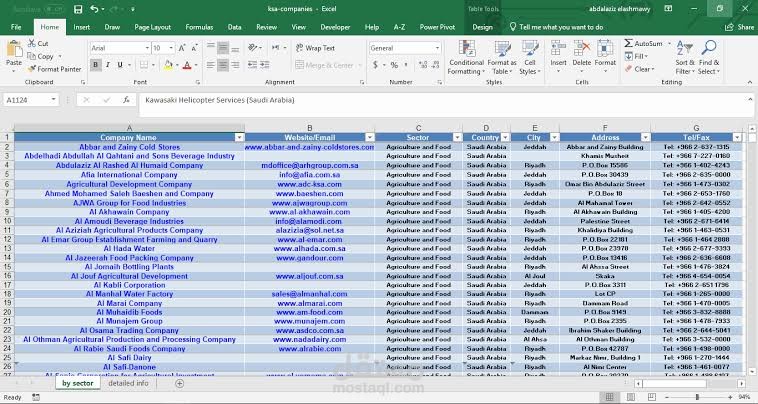Click the Fill button
Viewport: 758px width, 404px height.
click(637, 57)
